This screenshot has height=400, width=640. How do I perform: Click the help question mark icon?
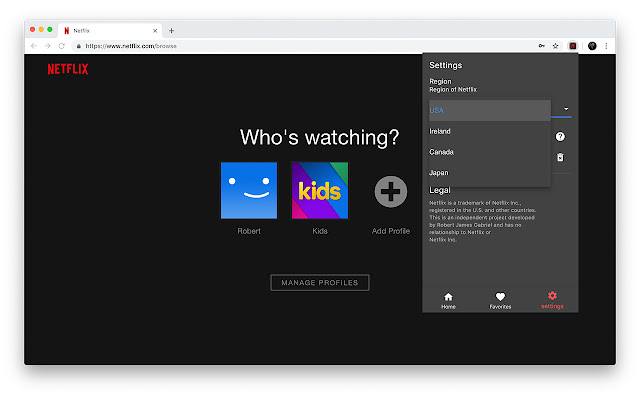(x=560, y=136)
